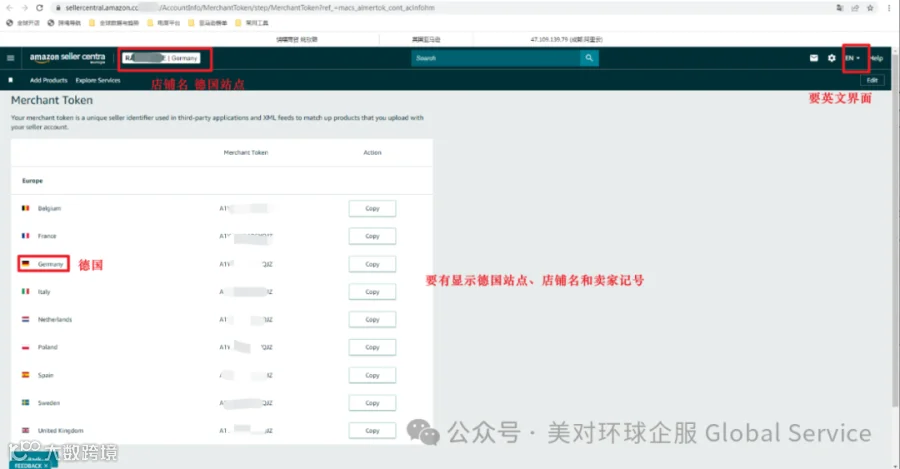Focus the Search input field
Screen dimensions: 900x469
click(x=496, y=58)
